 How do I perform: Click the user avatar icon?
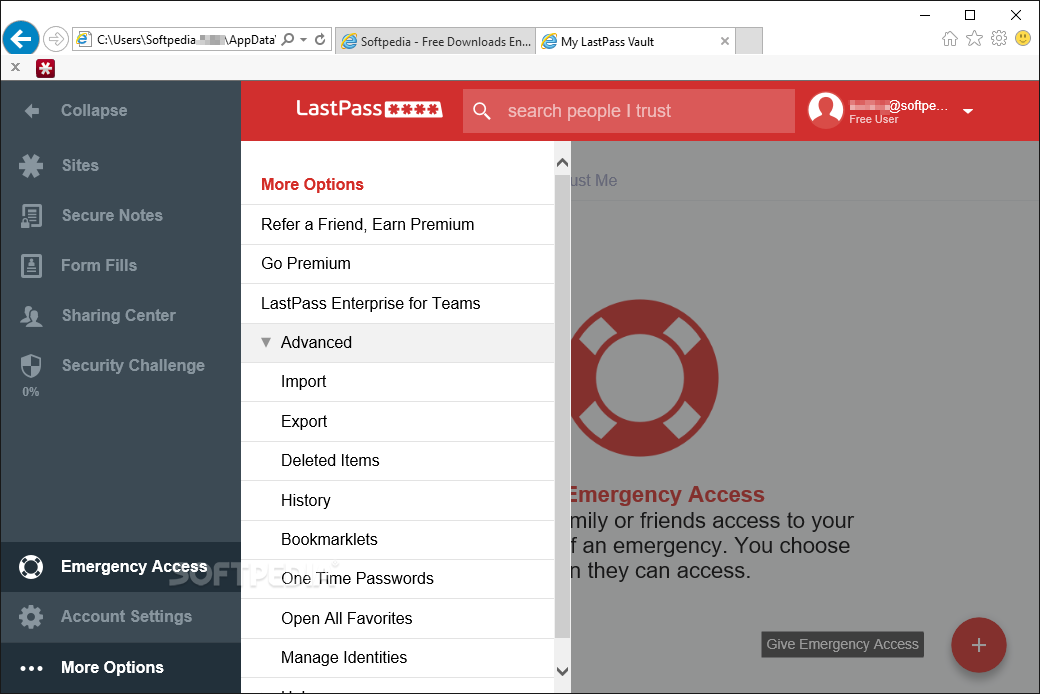click(826, 110)
